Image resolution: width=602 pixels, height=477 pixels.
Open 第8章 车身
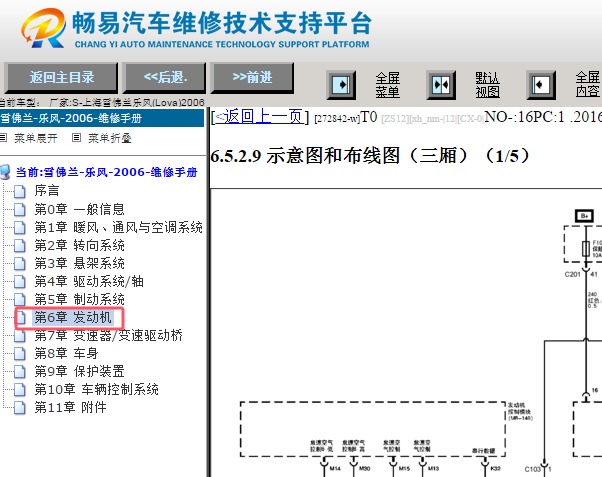pos(66,353)
